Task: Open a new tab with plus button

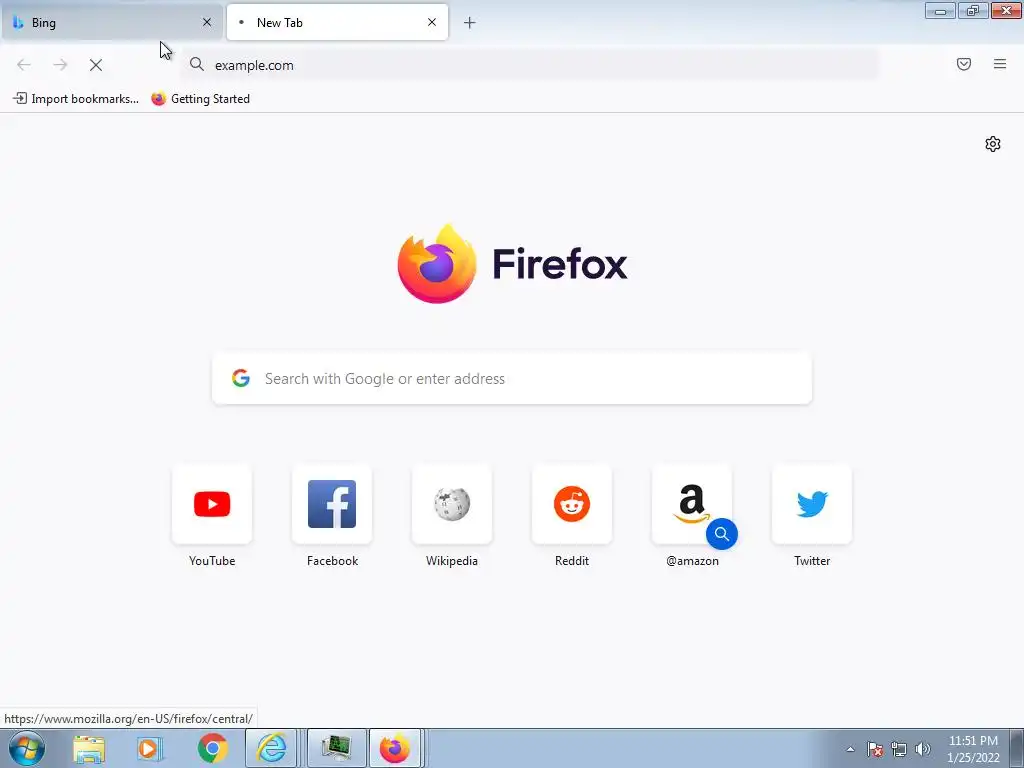Action: (470, 23)
